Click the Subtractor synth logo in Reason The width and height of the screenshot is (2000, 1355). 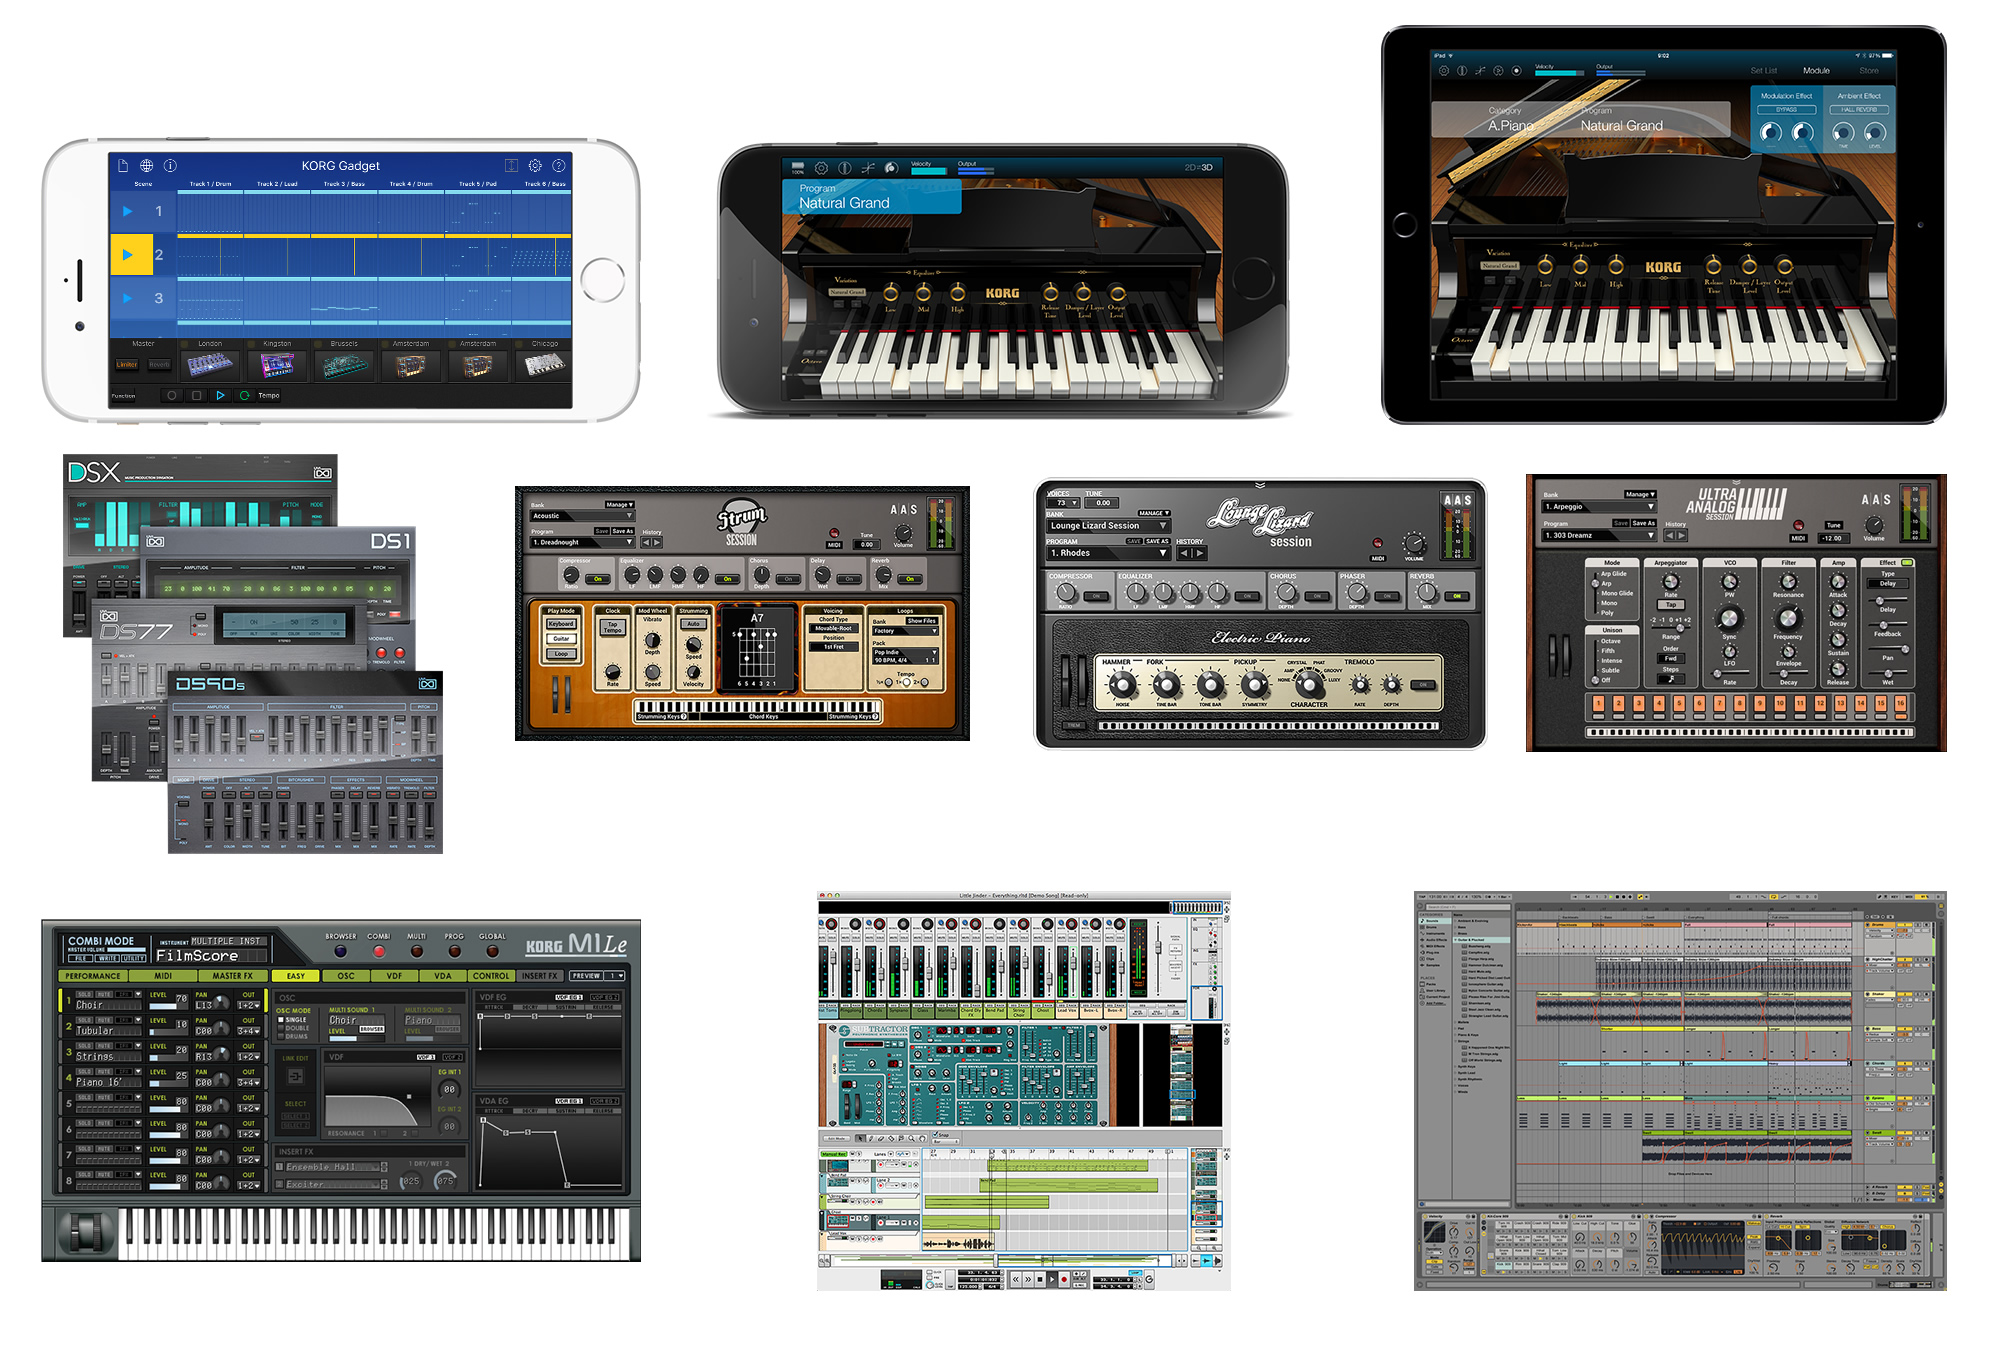874,1029
